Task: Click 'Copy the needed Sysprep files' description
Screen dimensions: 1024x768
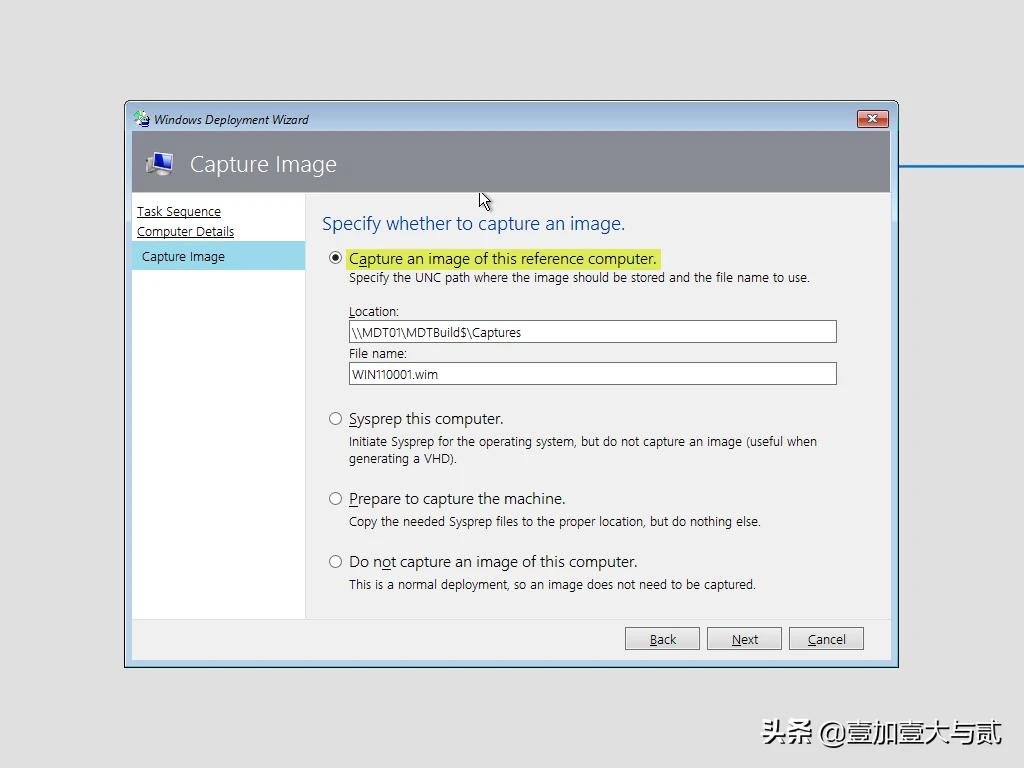Action: pos(554,522)
